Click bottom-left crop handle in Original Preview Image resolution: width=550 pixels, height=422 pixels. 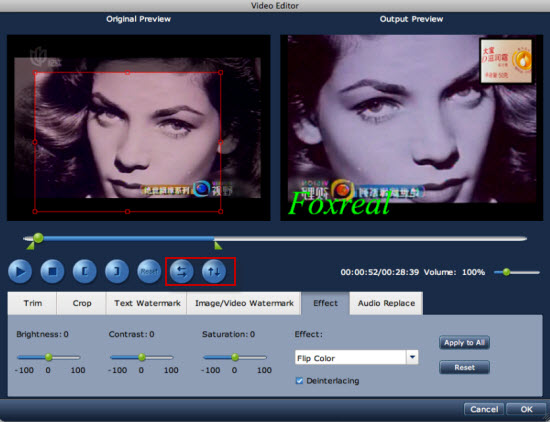[35, 212]
